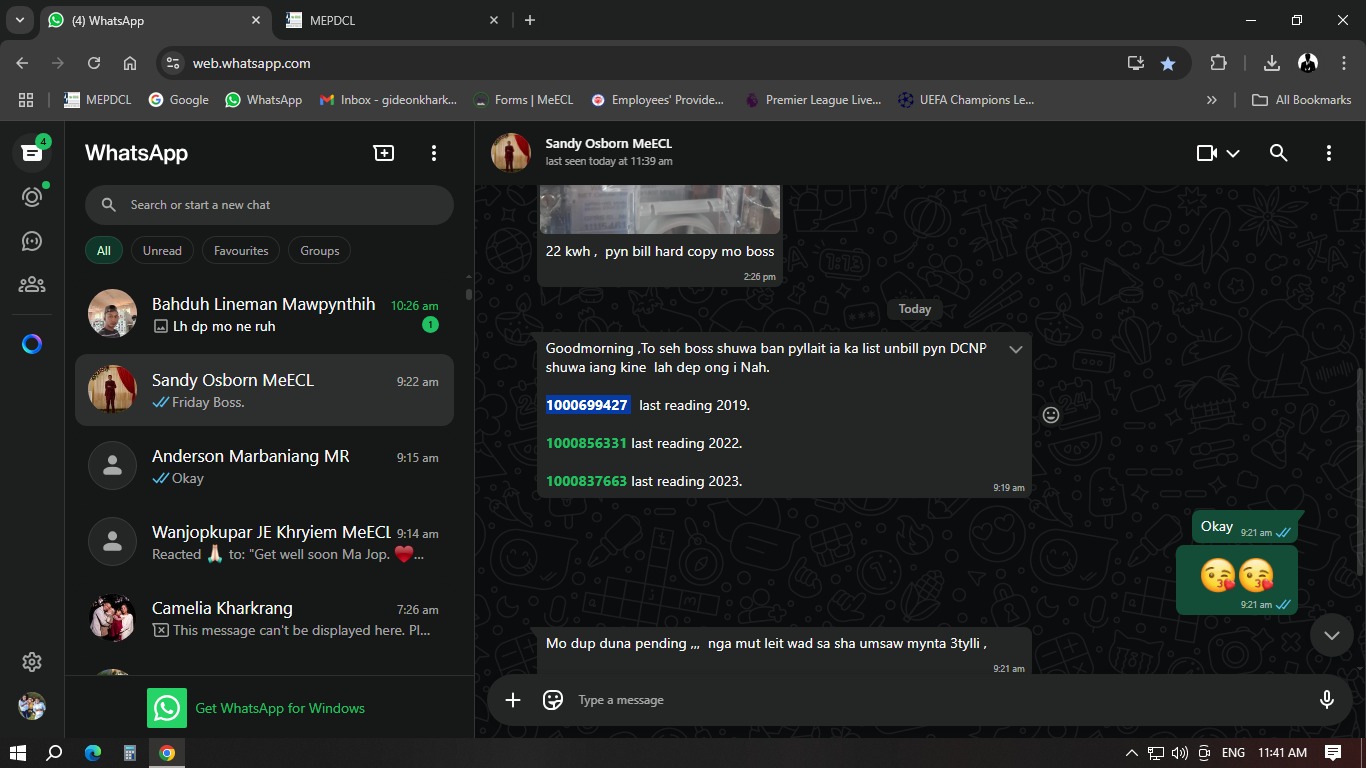Open the browser downloads icon
The height and width of the screenshot is (768, 1366).
point(1272,63)
